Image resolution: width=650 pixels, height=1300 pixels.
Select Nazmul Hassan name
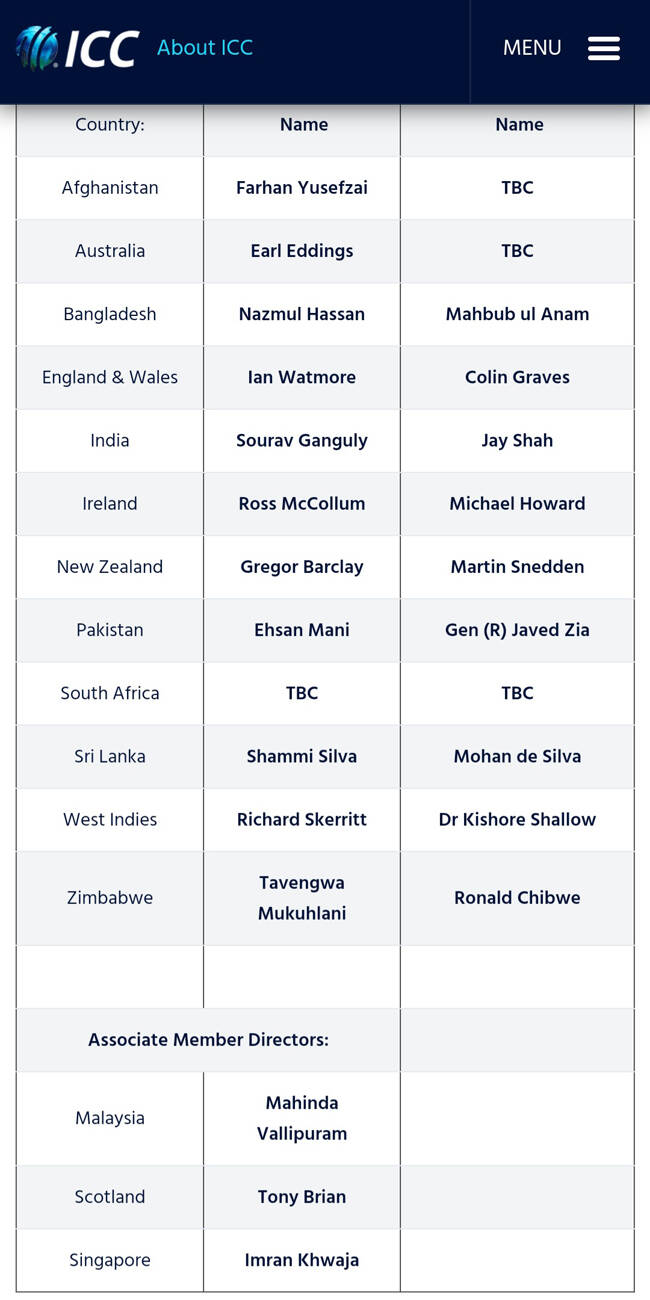click(302, 313)
